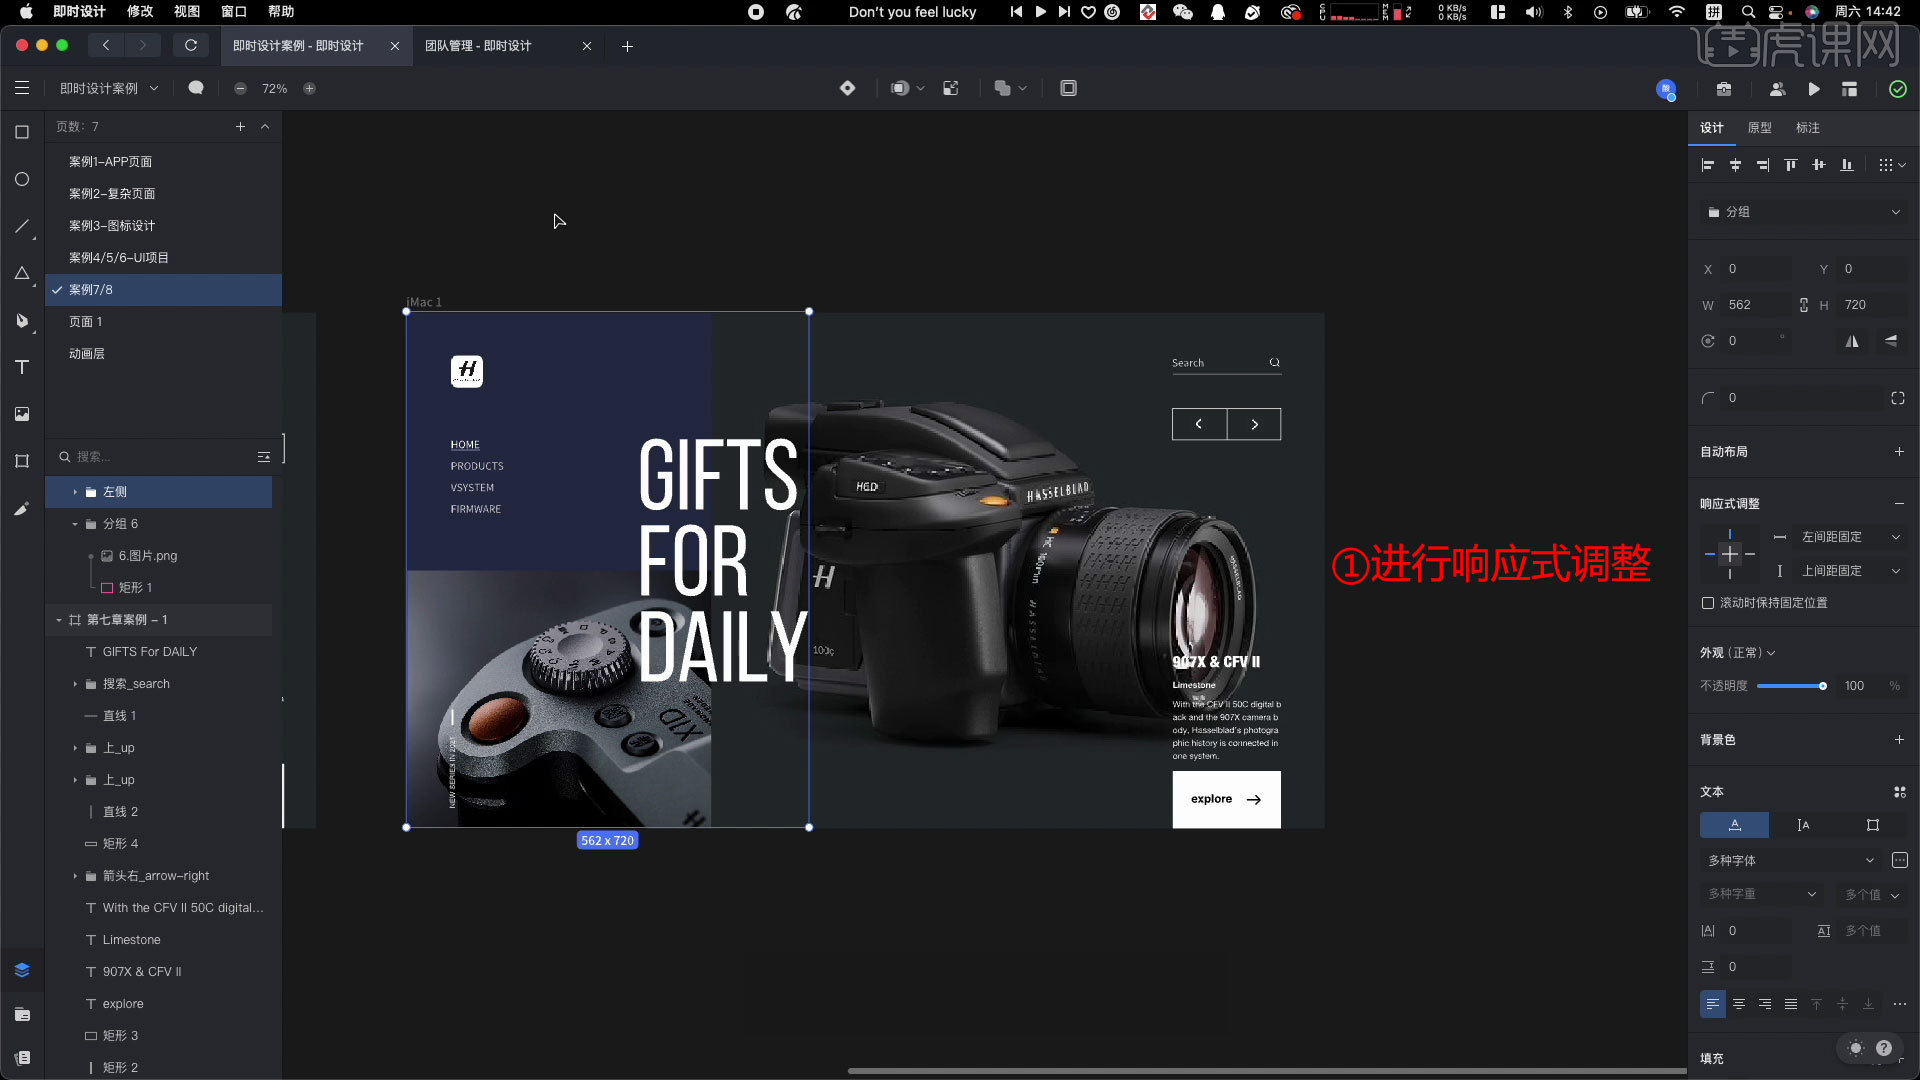Select the pencil drawing tool
The height and width of the screenshot is (1080, 1920).
(22, 508)
